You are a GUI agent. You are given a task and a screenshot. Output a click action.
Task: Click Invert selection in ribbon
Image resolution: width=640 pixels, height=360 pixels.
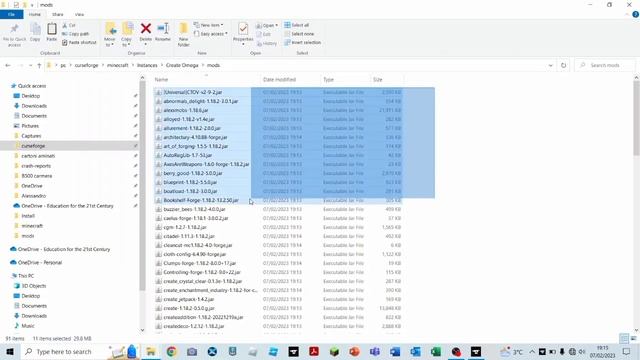(x=302, y=42)
